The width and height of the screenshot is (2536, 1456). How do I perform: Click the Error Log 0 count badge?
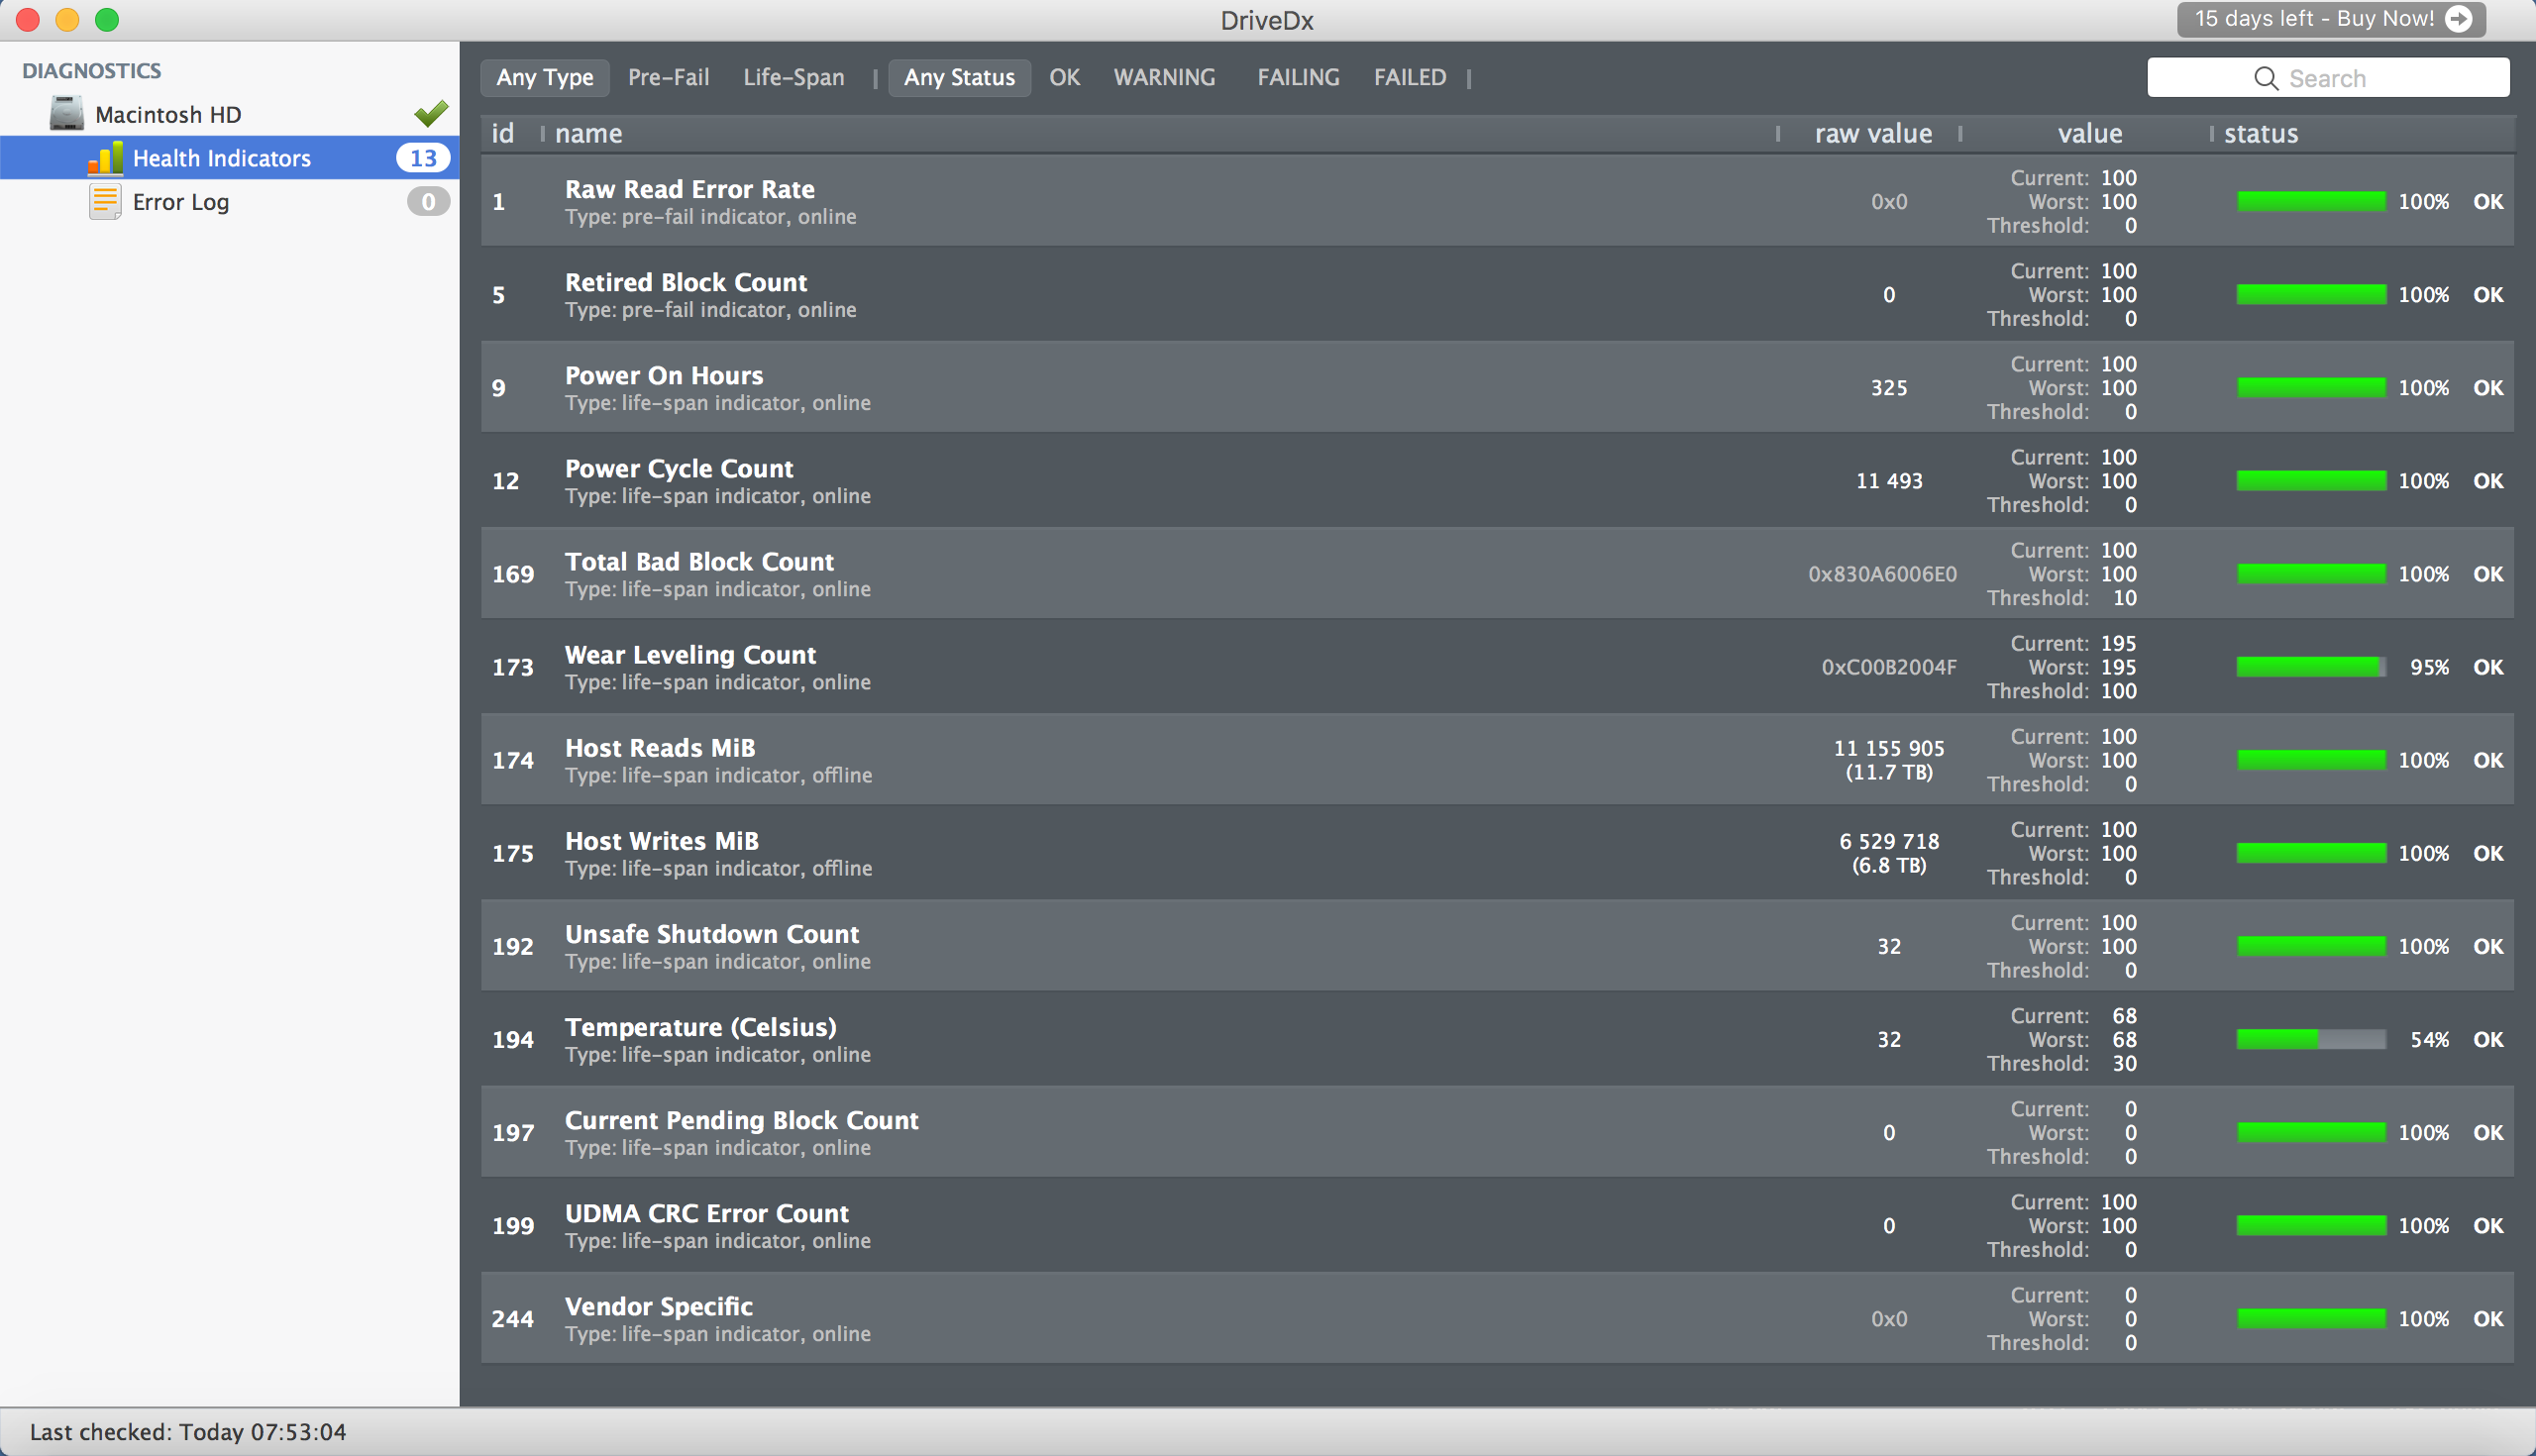coord(428,202)
